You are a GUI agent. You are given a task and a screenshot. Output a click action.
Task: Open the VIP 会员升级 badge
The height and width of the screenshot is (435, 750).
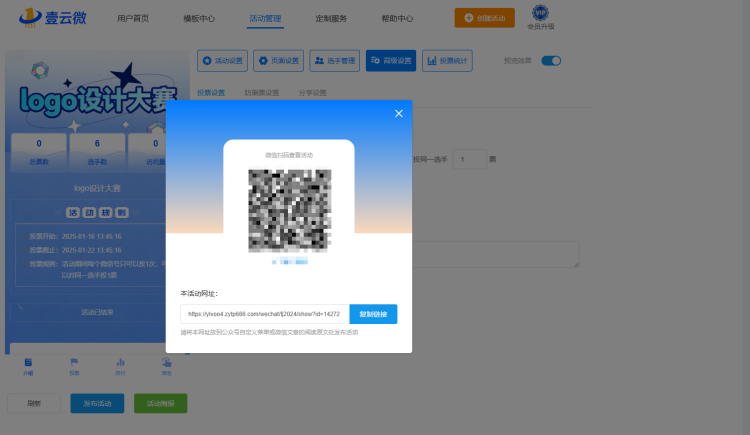[540, 17]
